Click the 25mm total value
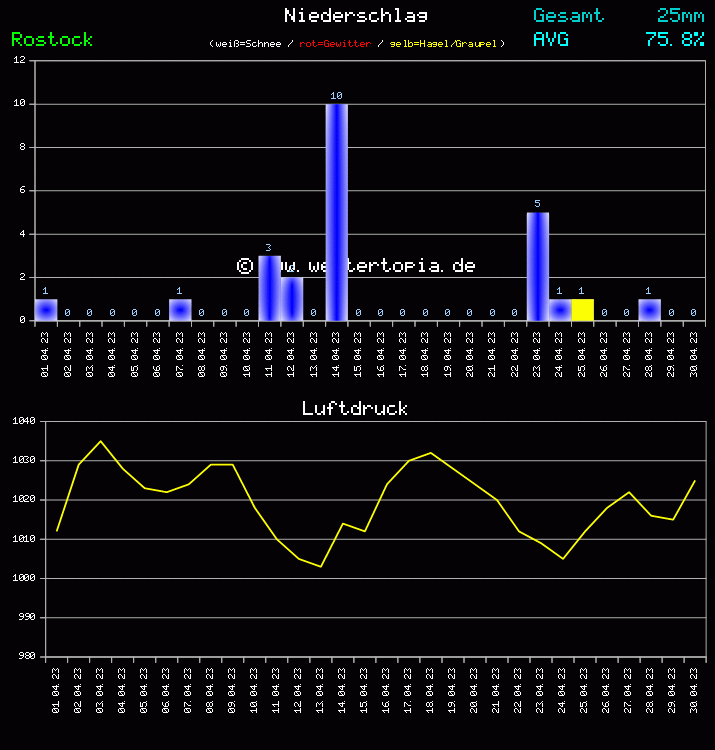 tap(680, 15)
